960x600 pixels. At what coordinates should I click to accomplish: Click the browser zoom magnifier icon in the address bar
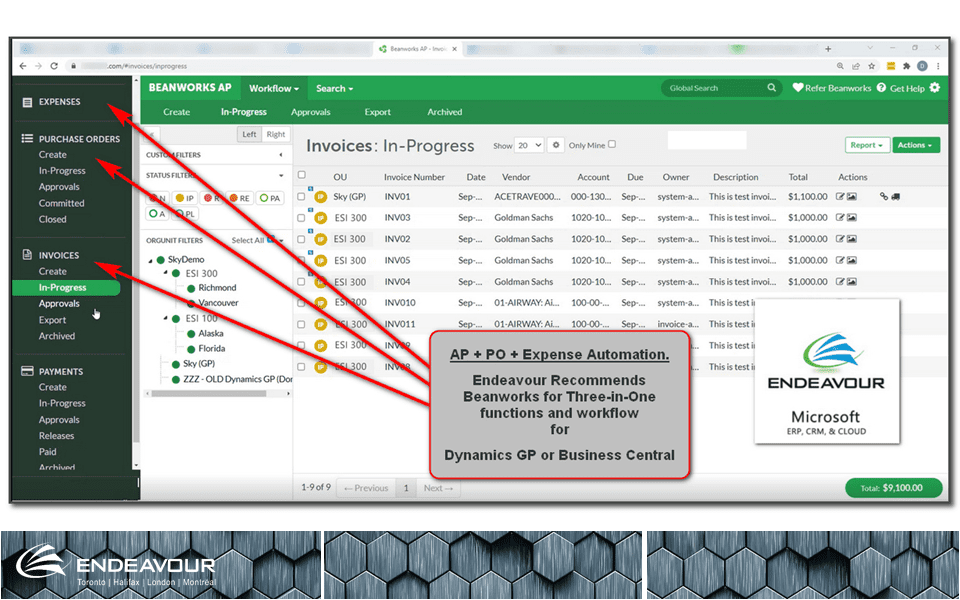tap(840, 66)
